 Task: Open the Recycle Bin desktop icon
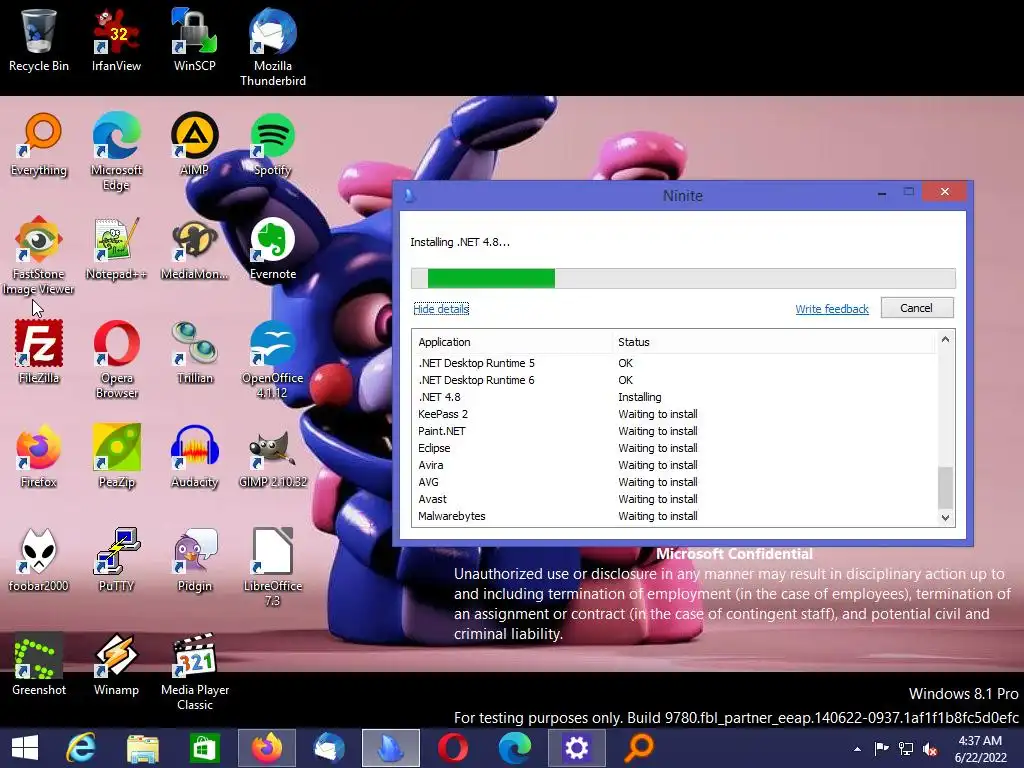pyautogui.click(x=39, y=40)
